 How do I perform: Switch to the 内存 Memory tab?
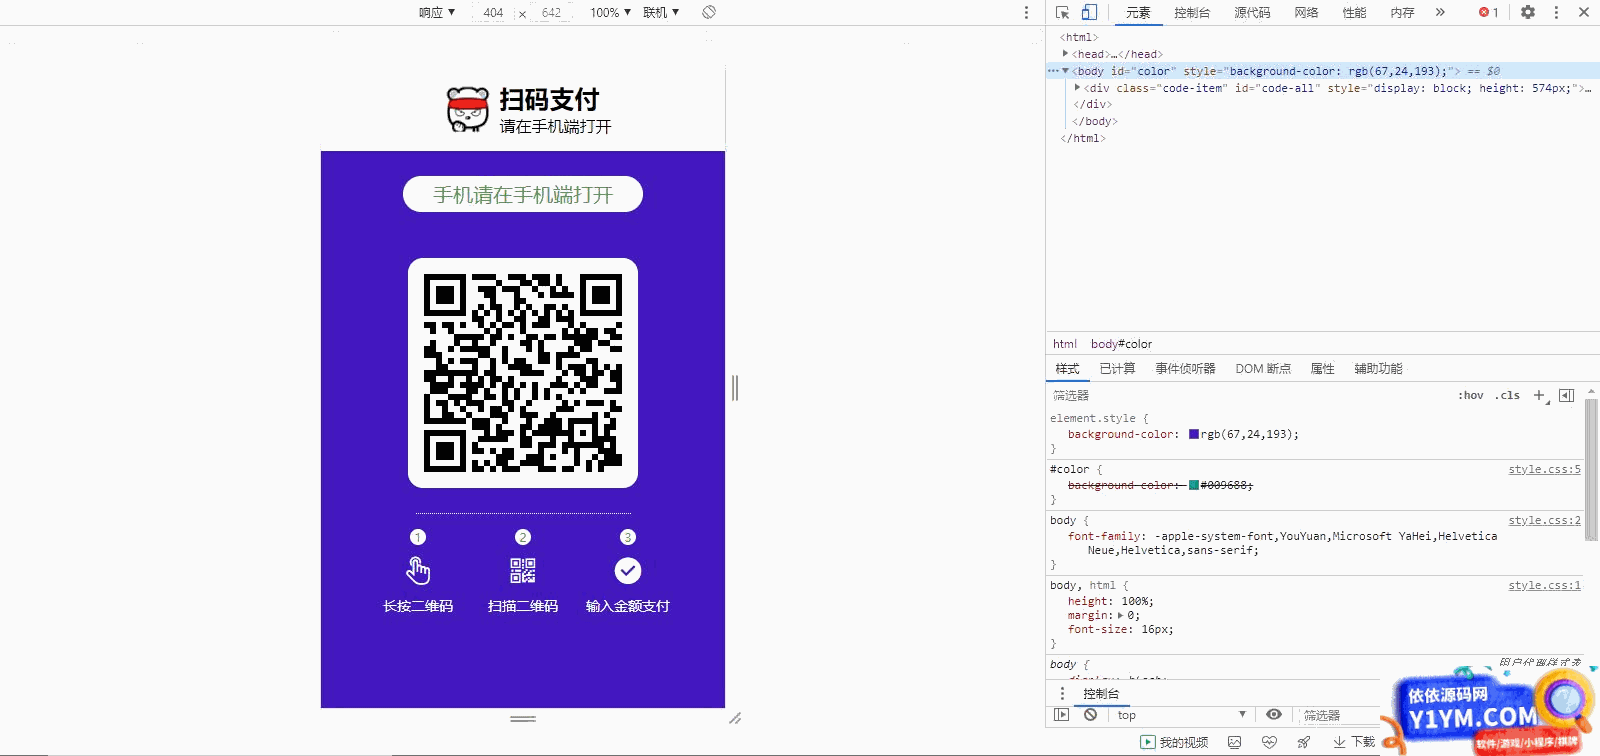1402,12
